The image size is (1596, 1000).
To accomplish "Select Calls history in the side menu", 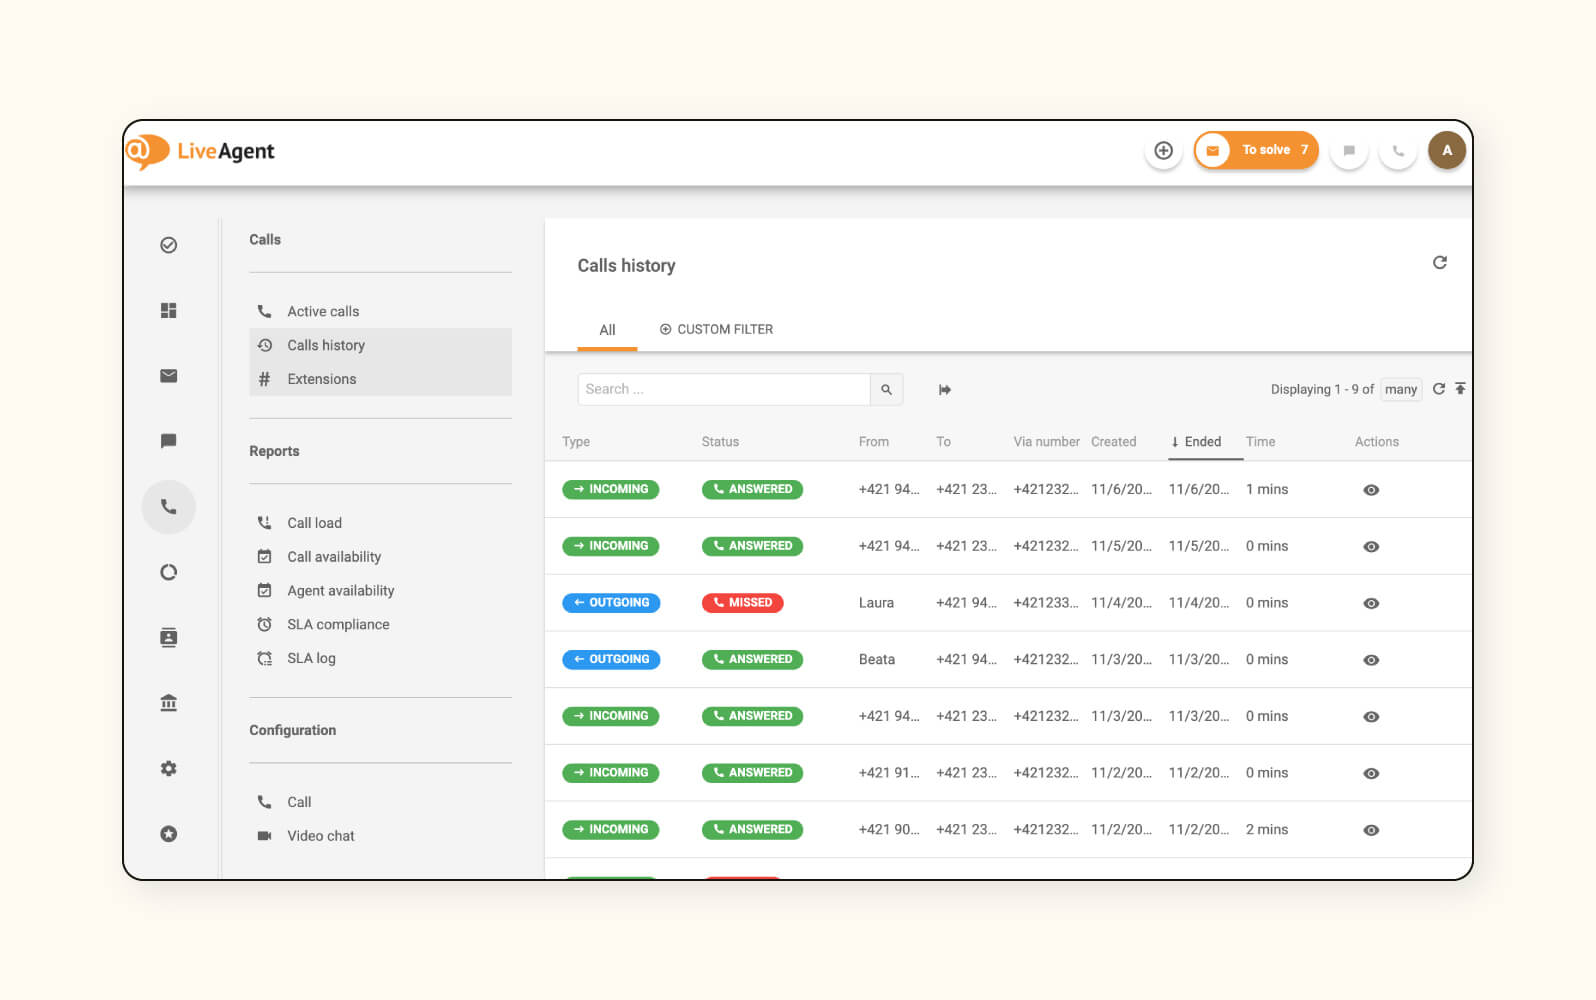I will coord(380,345).
